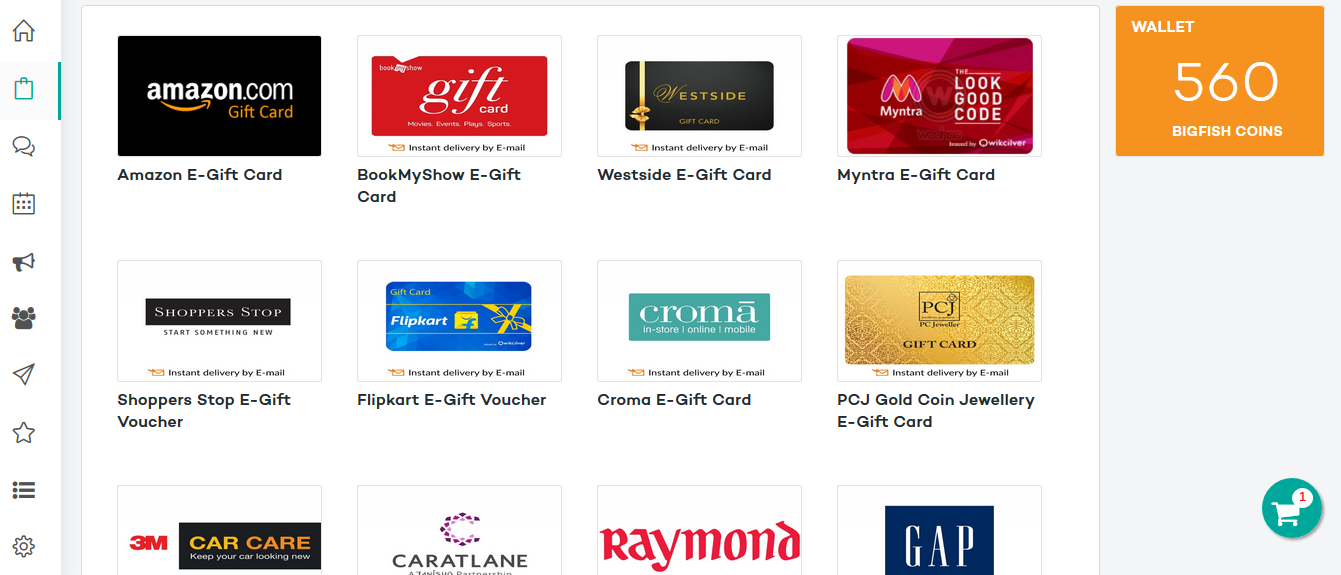Open the chat bubbles icon
1341x575 pixels.
click(24, 147)
